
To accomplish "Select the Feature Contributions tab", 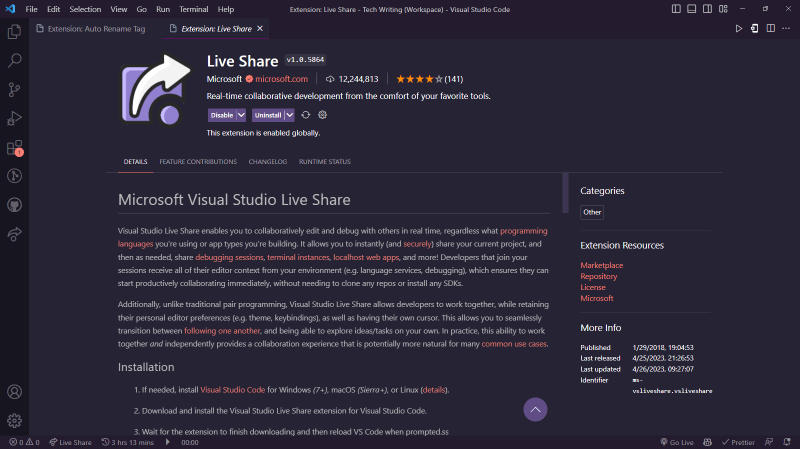I will coord(198,162).
